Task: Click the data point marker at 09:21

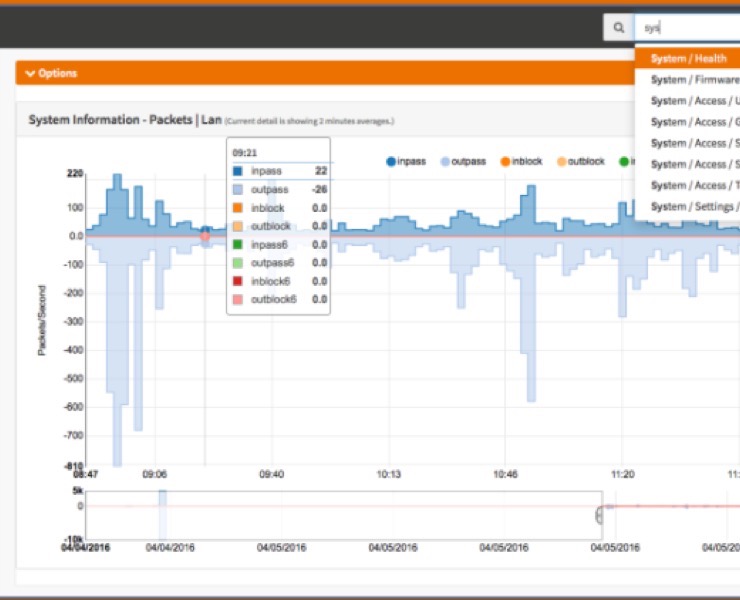Action: pyautogui.click(x=205, y=230)
